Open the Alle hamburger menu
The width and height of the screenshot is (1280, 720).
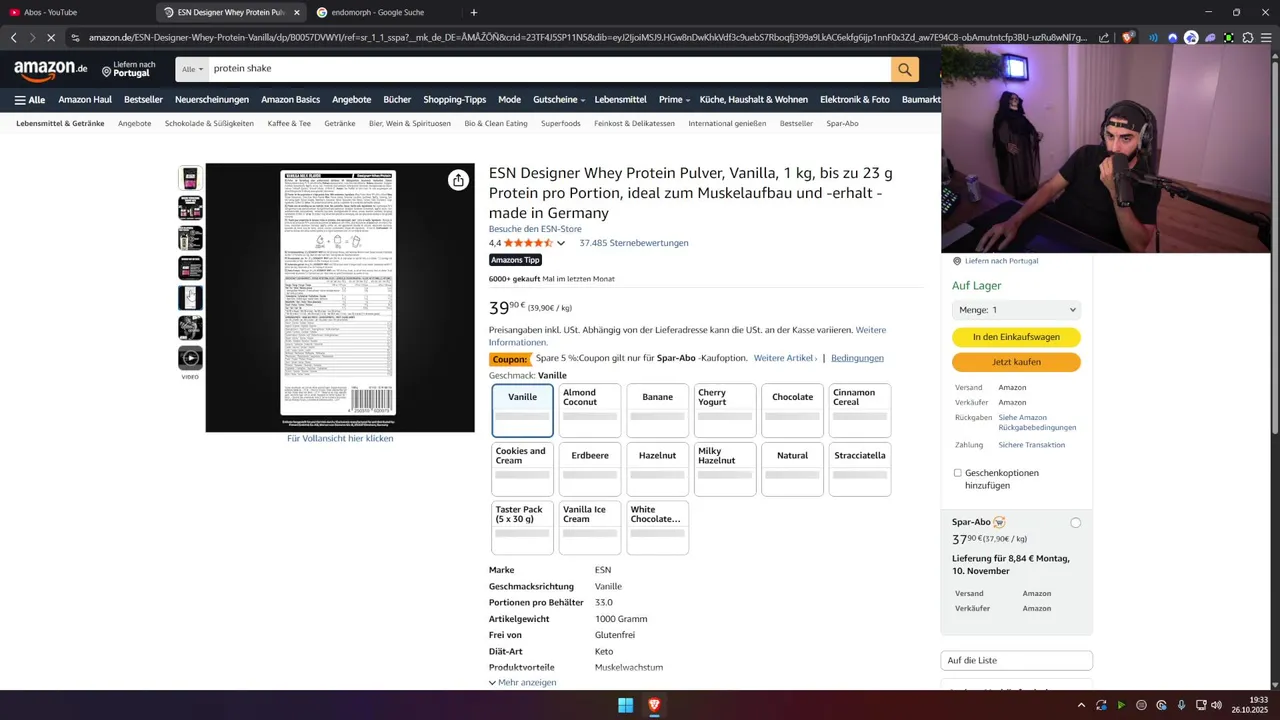tap(30, 100)
